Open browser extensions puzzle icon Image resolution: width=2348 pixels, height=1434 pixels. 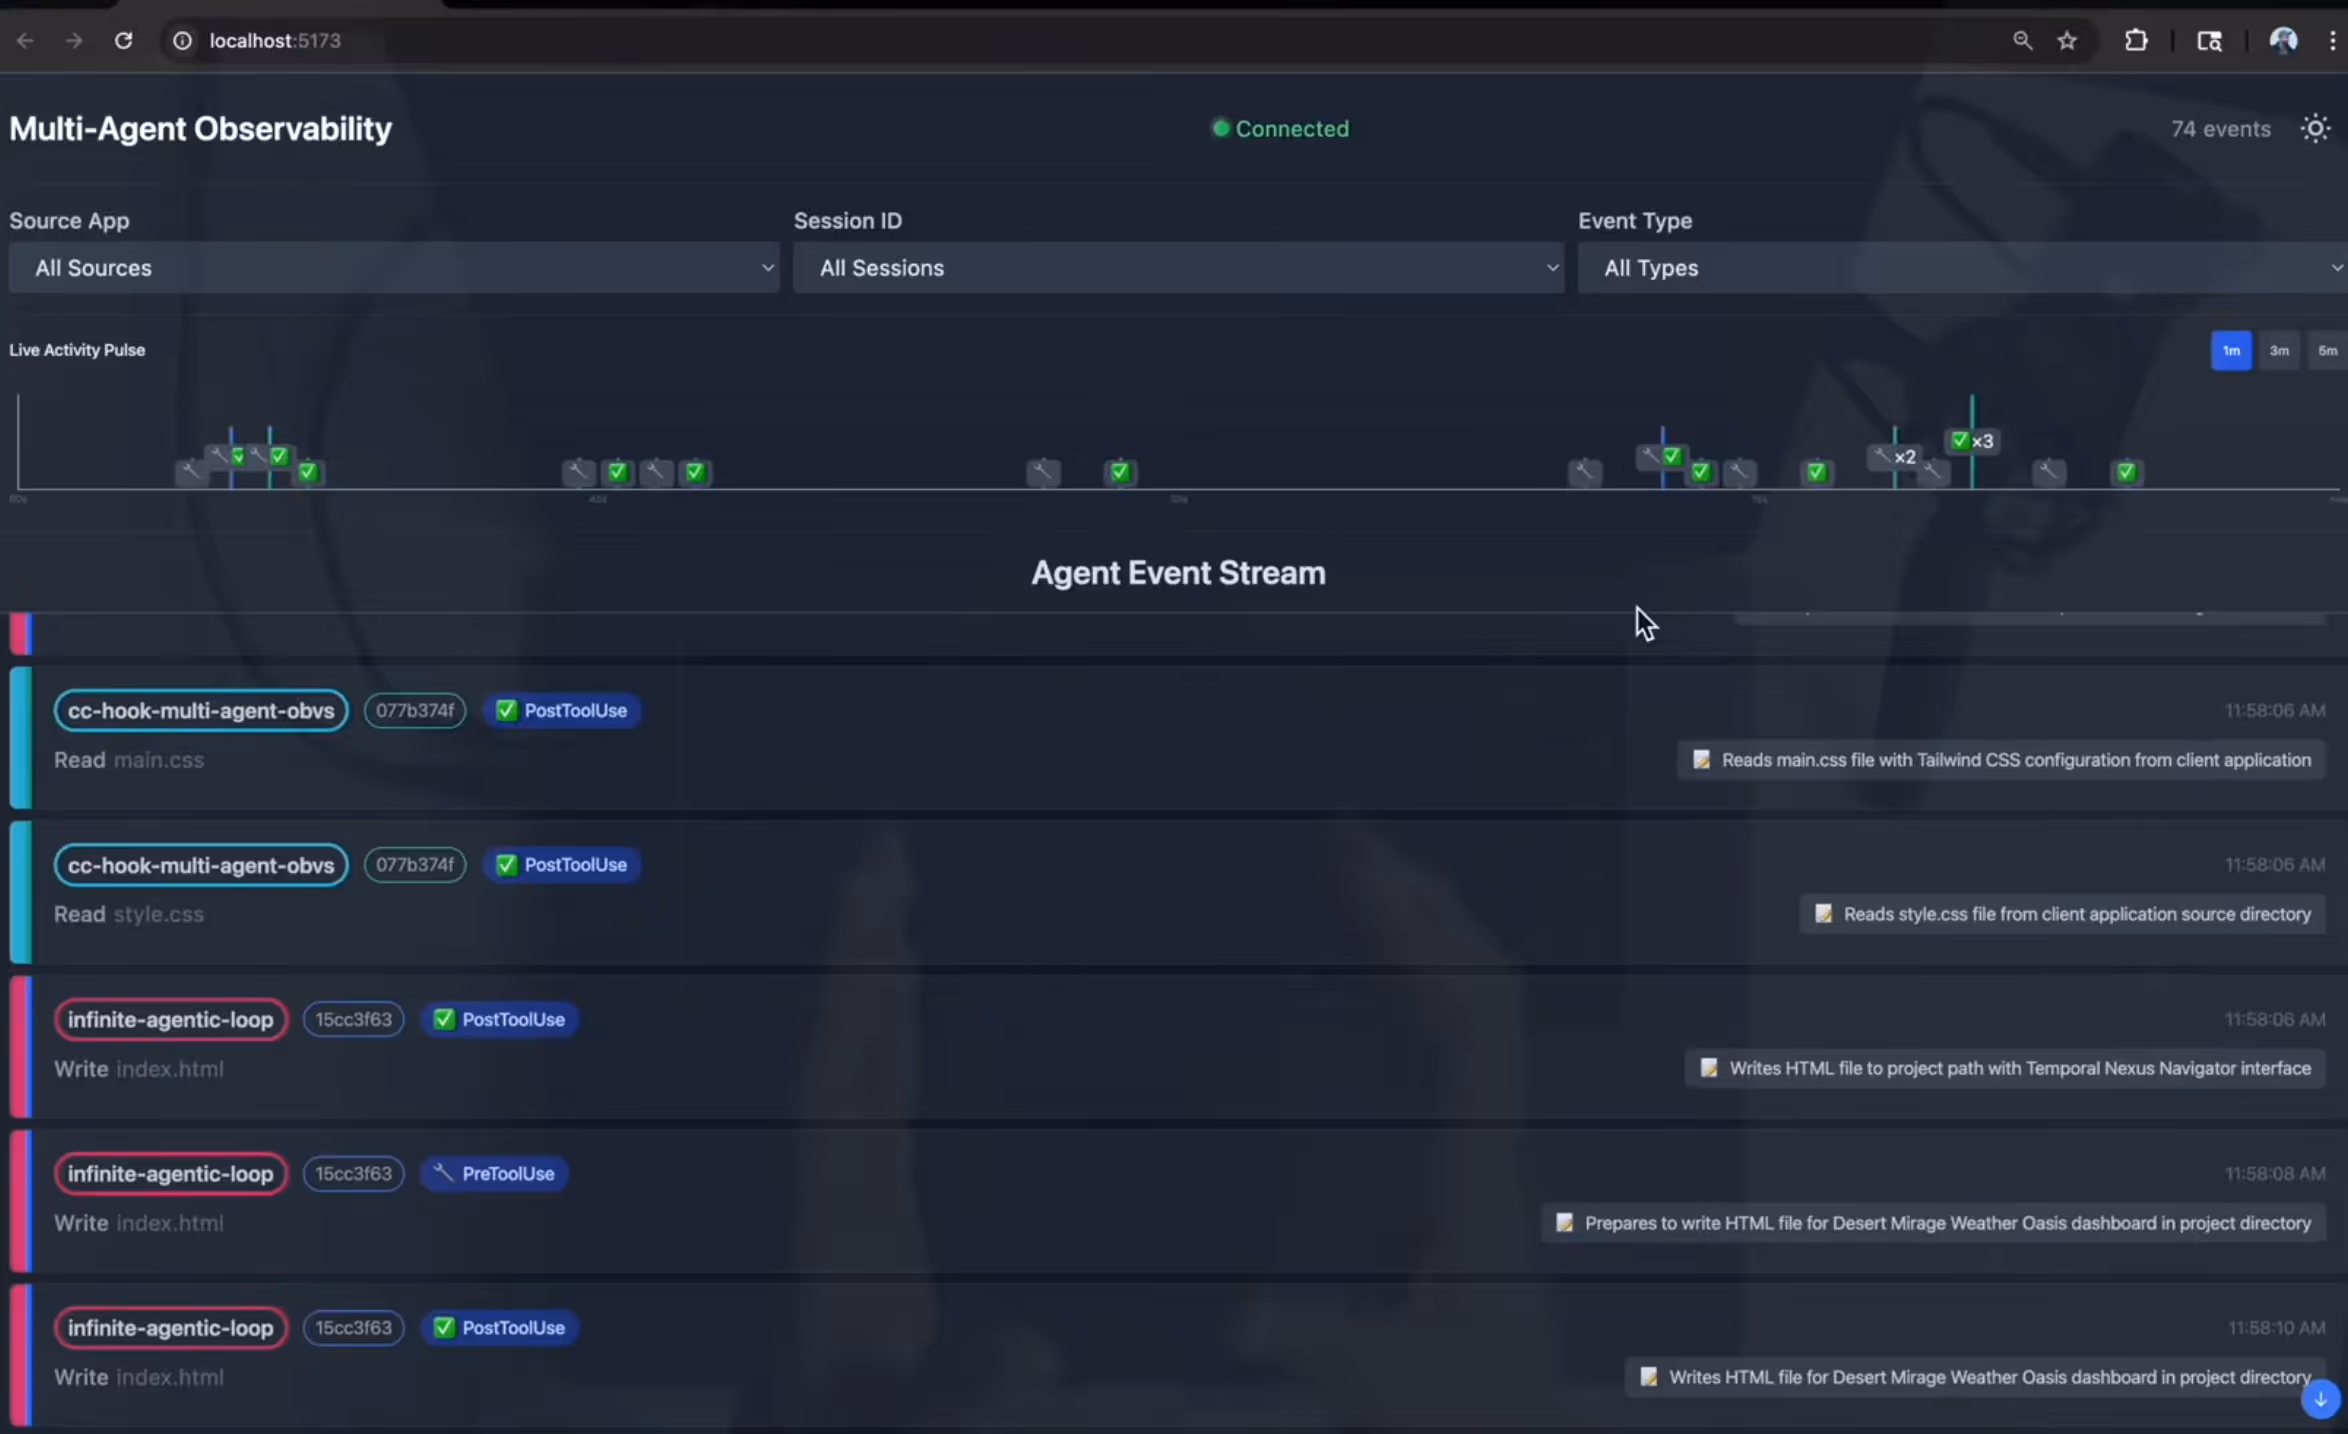point(2136,41)
